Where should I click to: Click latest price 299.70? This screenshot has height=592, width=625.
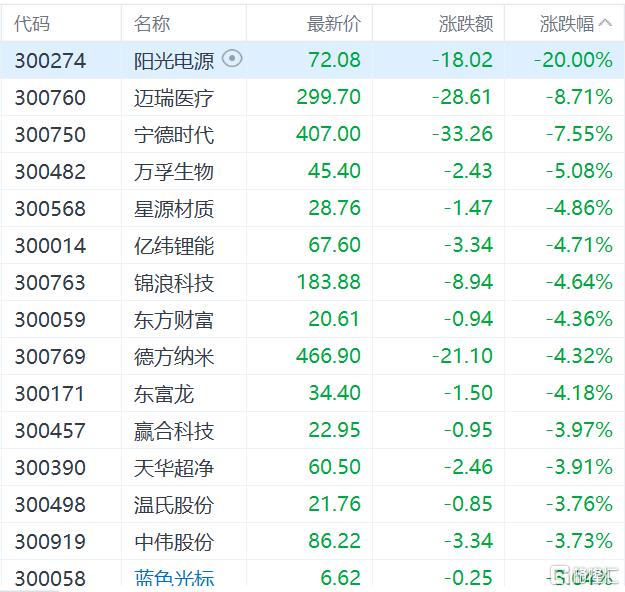tap(328, 97)
